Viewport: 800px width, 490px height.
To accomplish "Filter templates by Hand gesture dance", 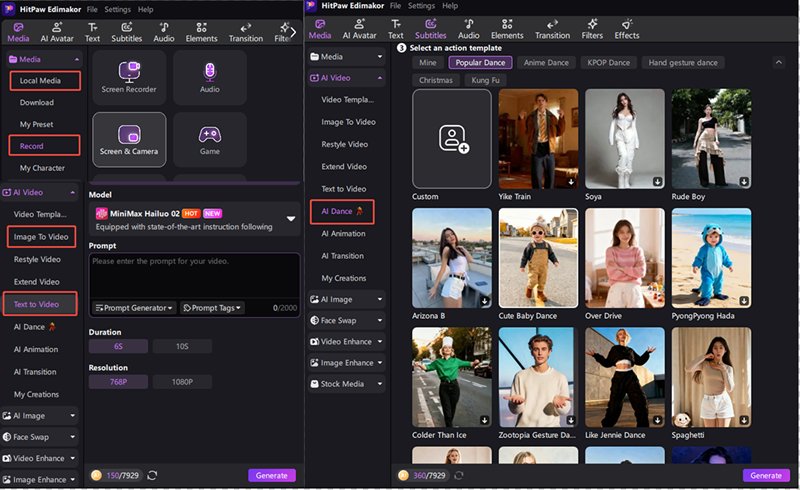I will (683, 63).
